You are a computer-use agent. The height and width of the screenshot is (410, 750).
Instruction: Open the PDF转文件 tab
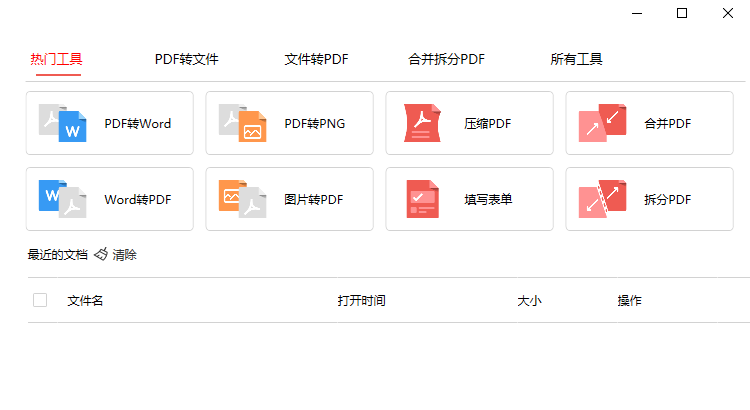[187, 59]
